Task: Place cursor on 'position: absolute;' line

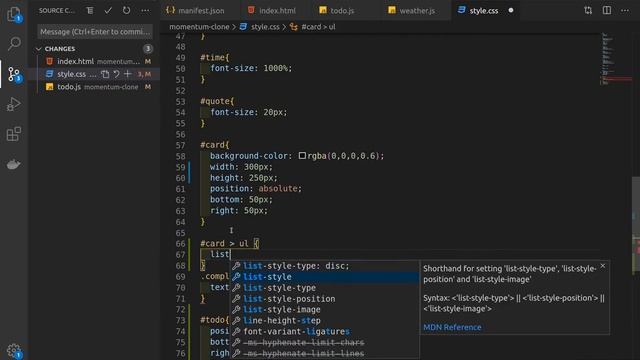Action: tap(256, 189)
